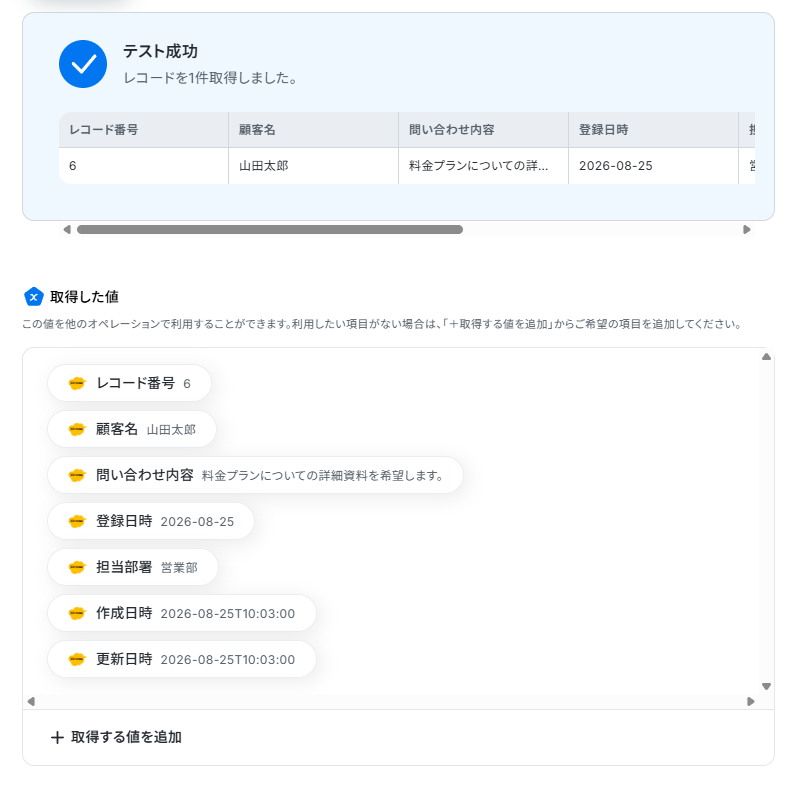
Task: Click the kintone icon in 作成日時 chip
Action: click(77, 614)
